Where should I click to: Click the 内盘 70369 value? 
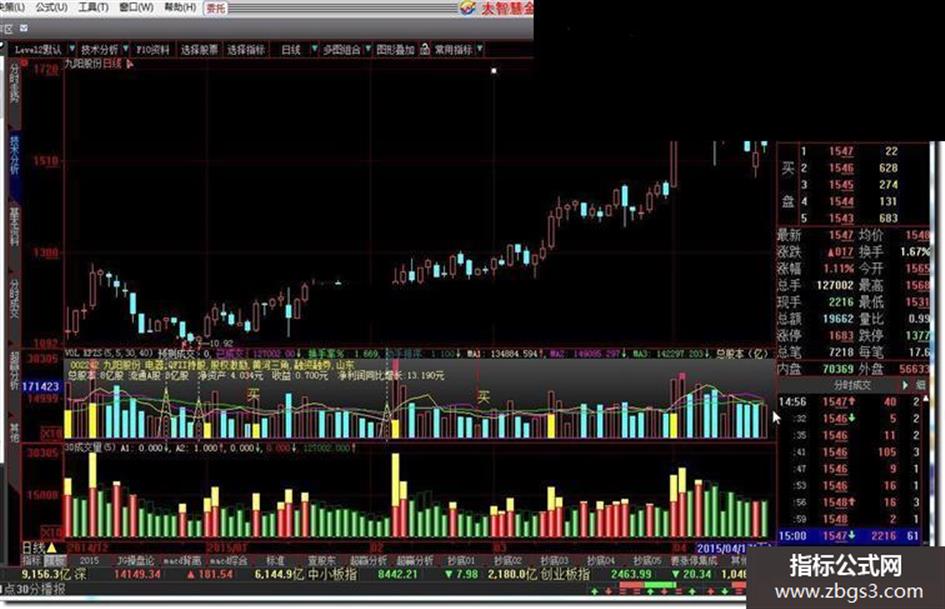tap(838, 368)
